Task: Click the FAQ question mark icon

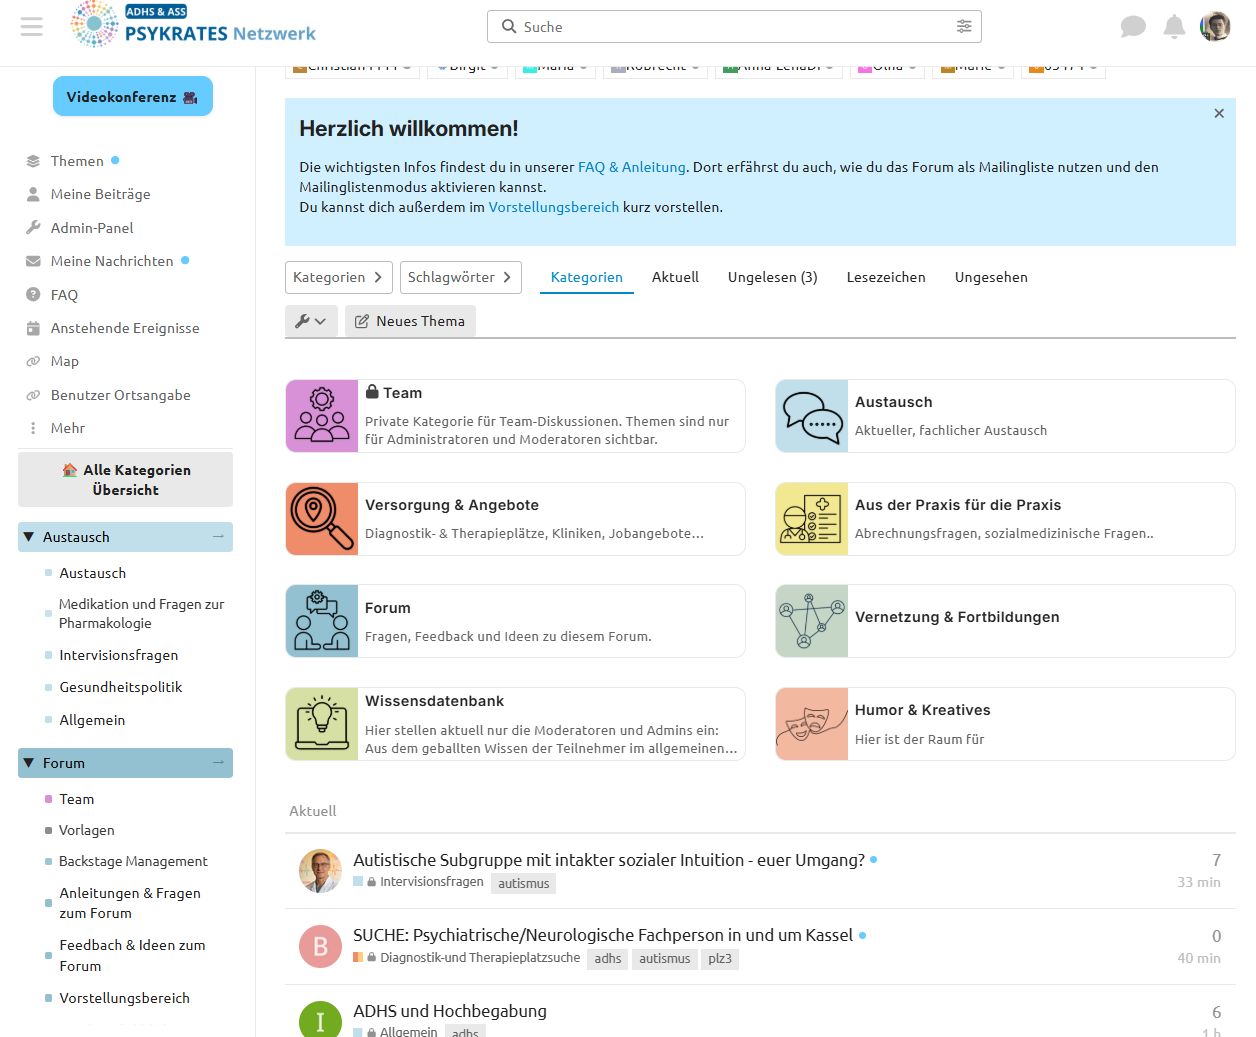Action: tap(31, 294)
